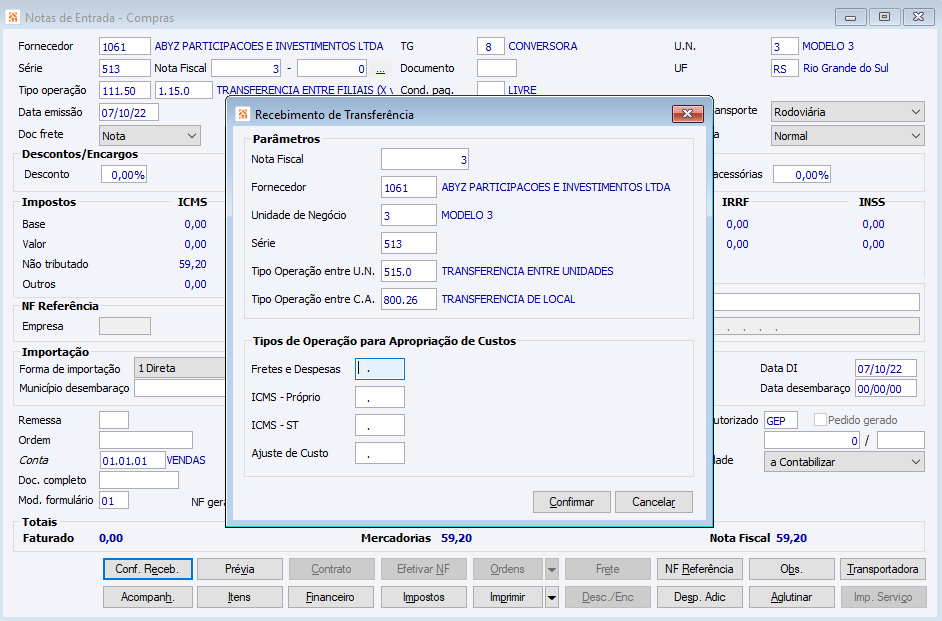Image resolution: width=942 pixels, height=621 pixels.
Task: Click the dialog Série field 513
Action: tap(409, 243)
